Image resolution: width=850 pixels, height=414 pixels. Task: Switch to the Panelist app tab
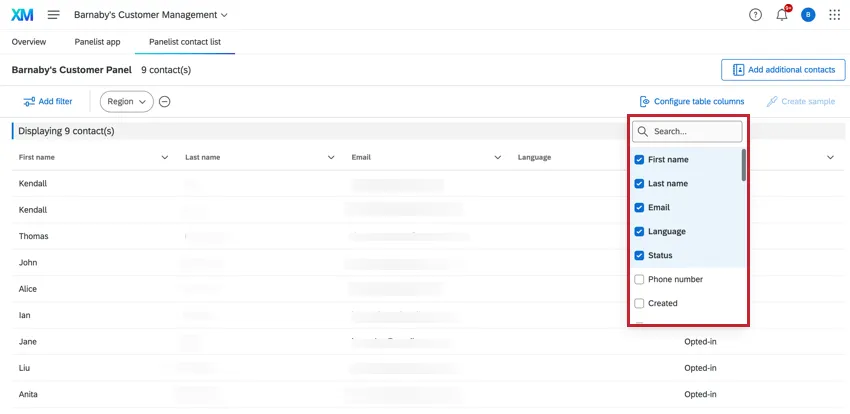pyautogui.click(x=98, y=42)
